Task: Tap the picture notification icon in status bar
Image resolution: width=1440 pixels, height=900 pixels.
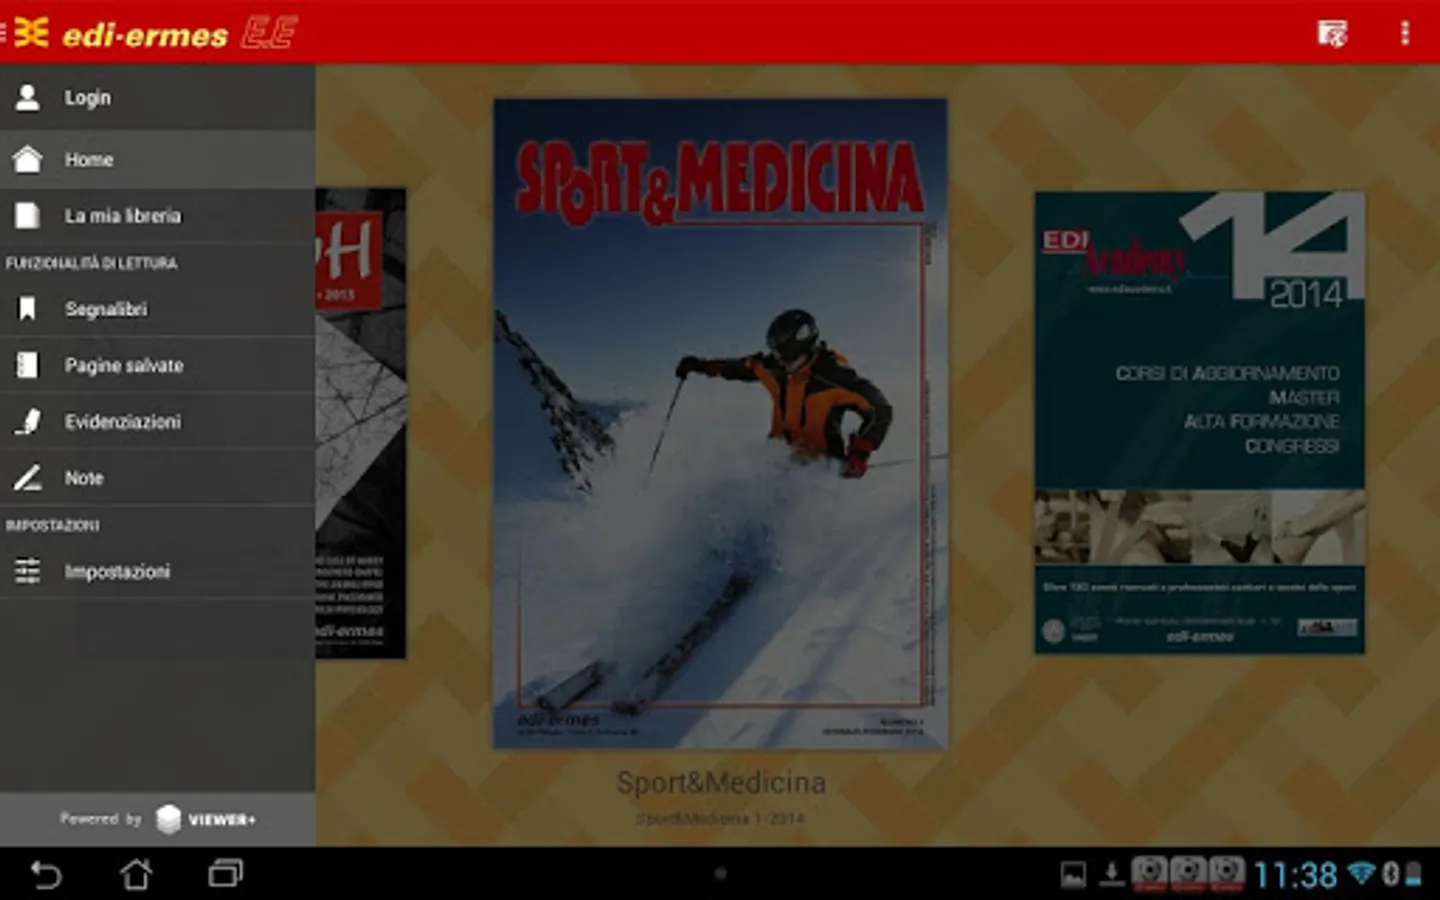Action: coord(1073,875)
